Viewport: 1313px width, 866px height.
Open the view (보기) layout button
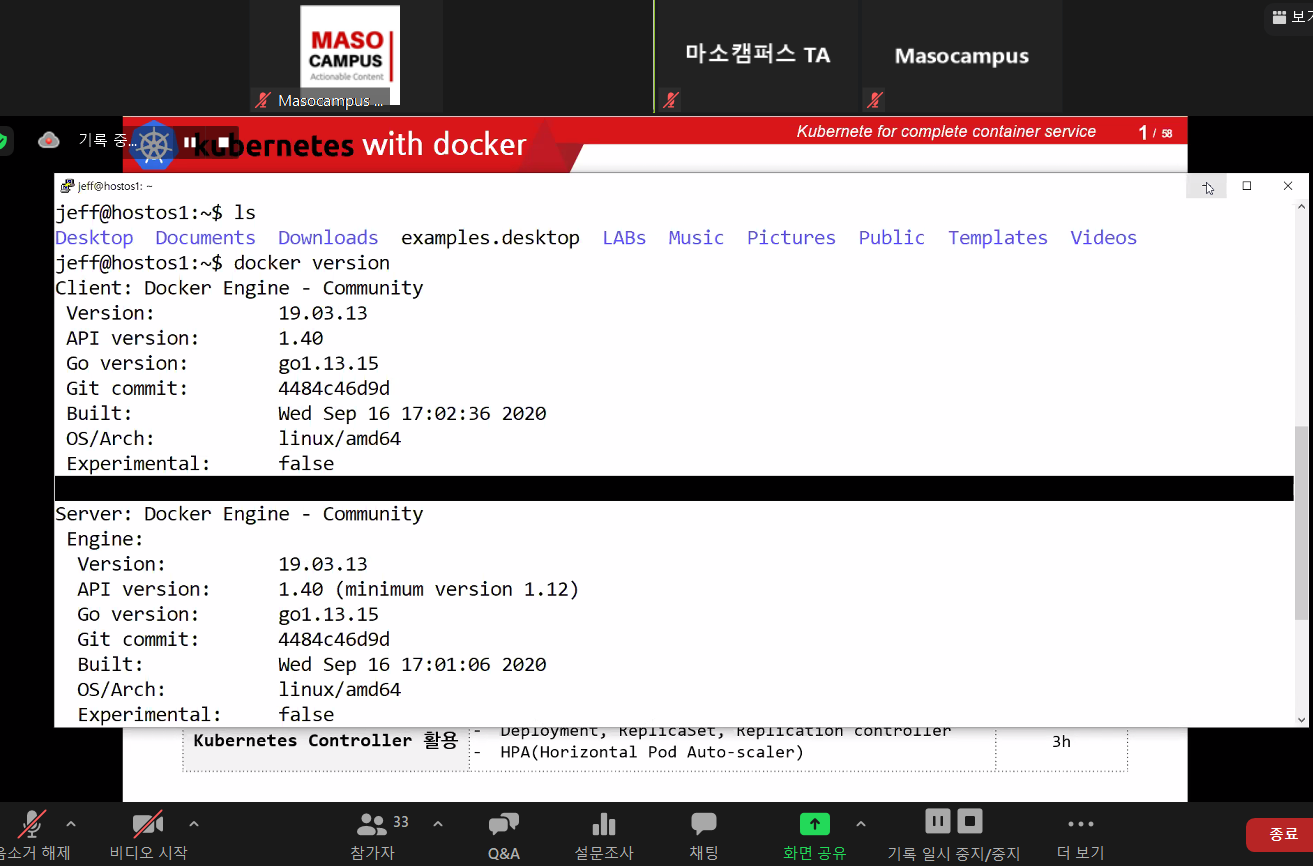[1290, 17]
